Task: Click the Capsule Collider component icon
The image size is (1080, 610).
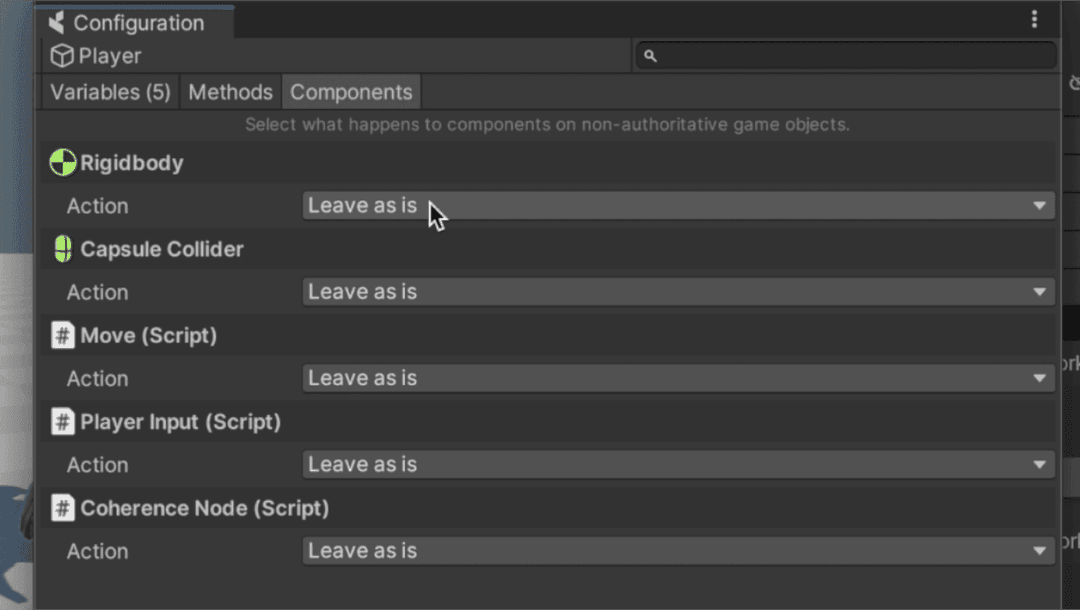Action: [63, 249]
